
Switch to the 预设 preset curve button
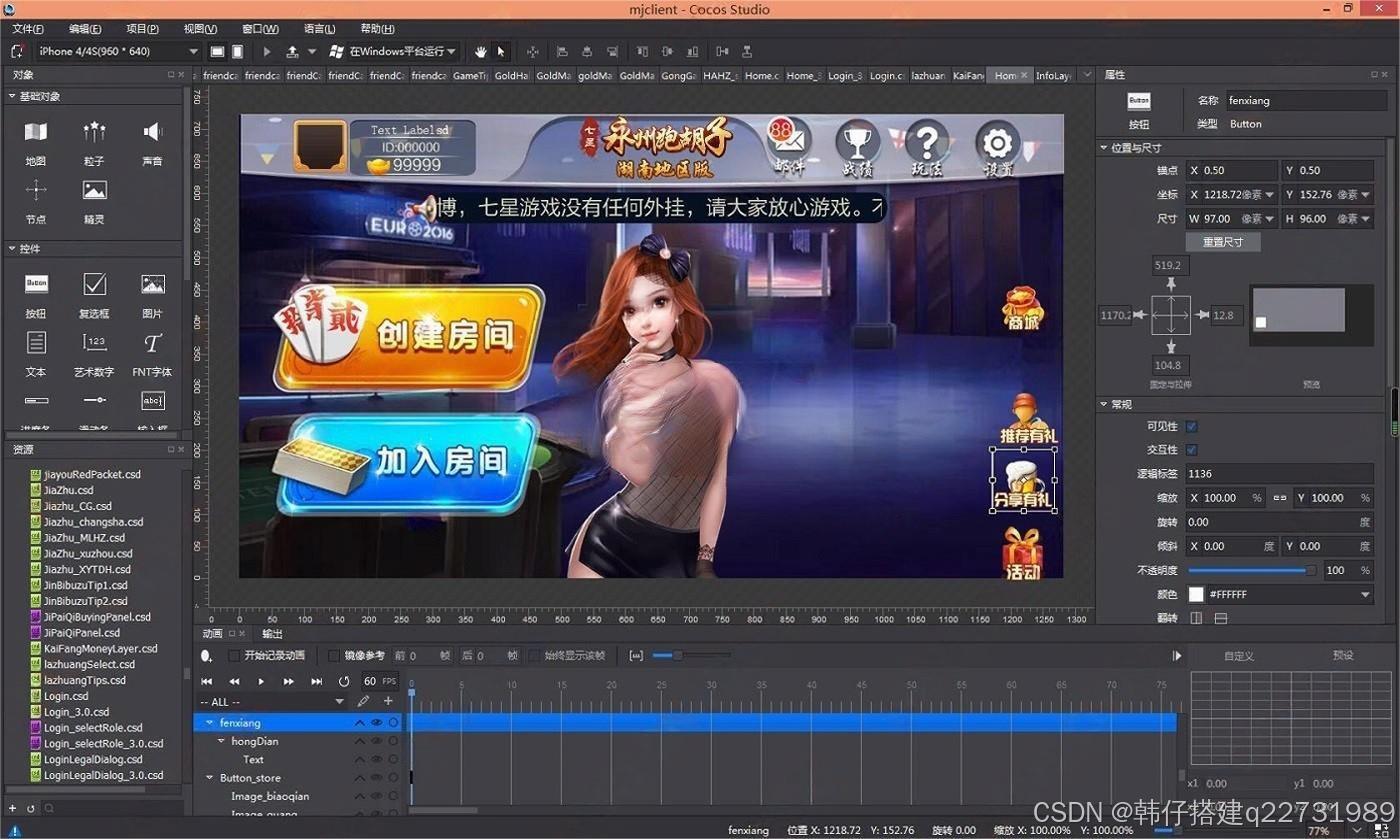tap(1343, 656)
